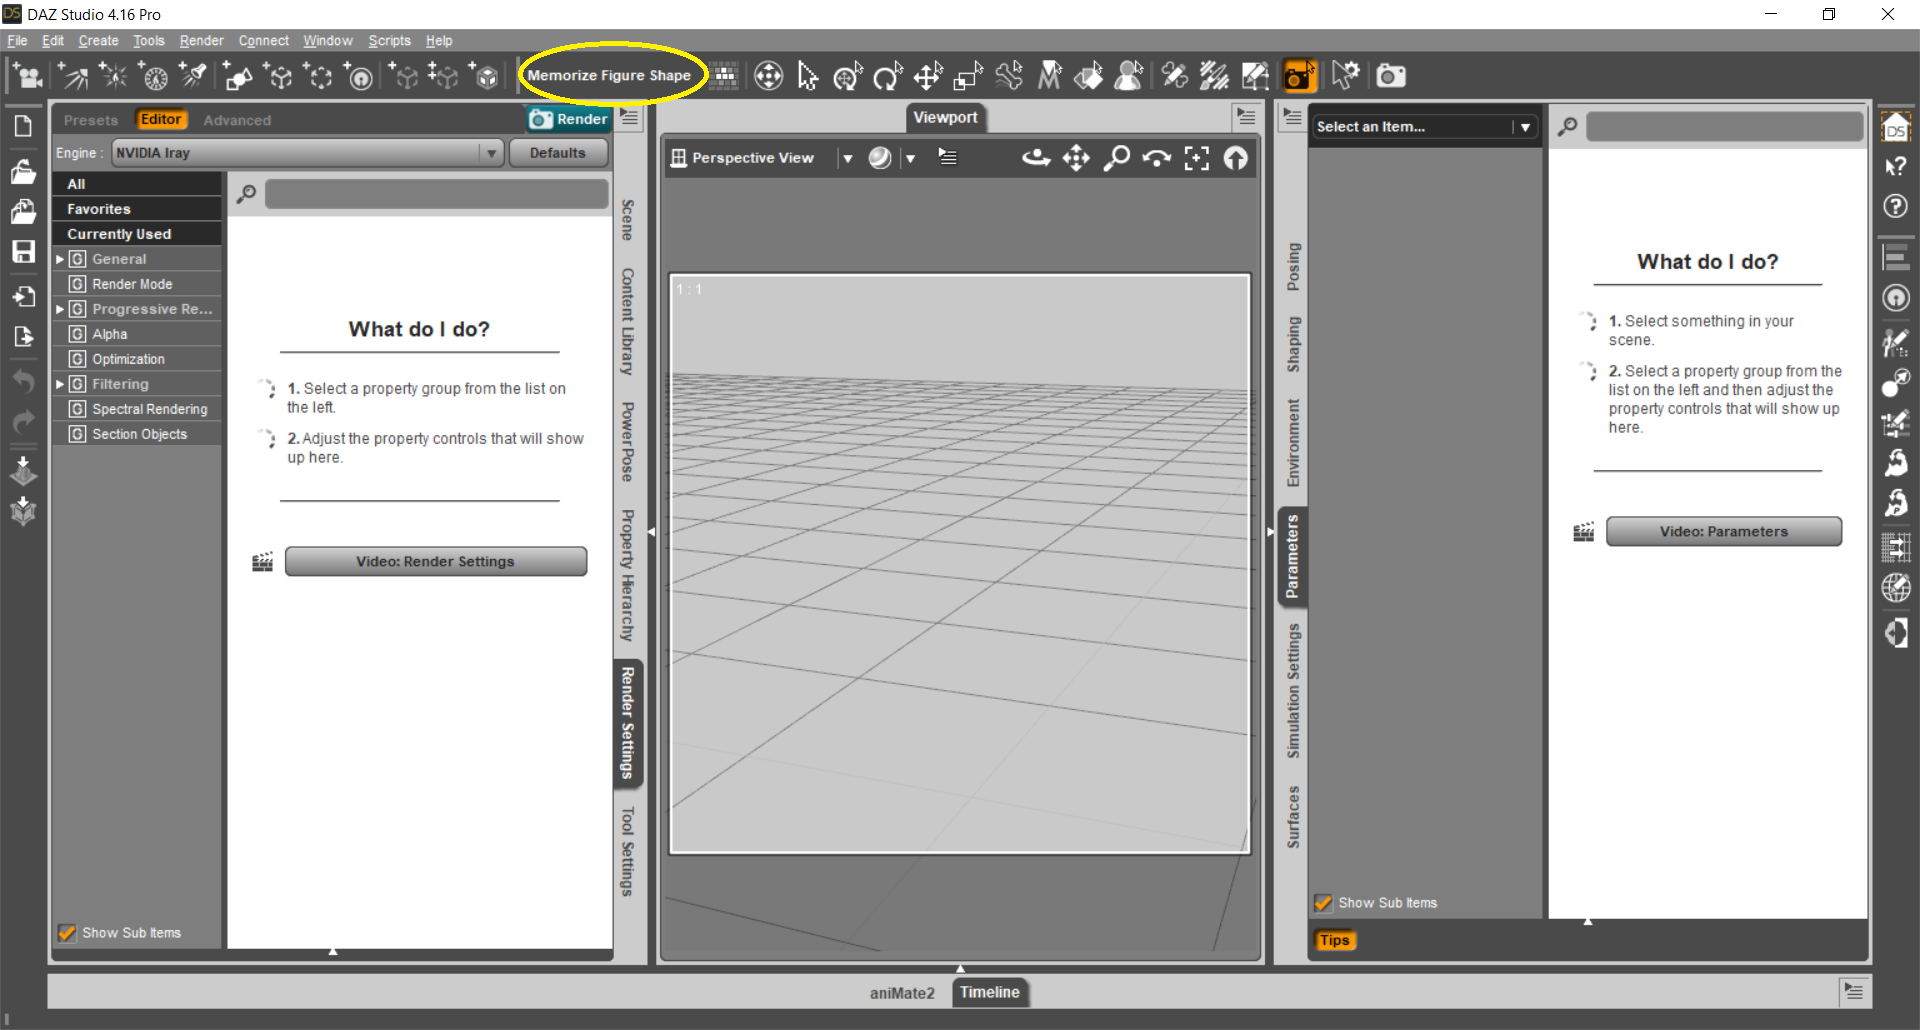Screen dimensions: 1920x1030
Task: Open the Perspective View dropdown arrow
Action: point(848,158)
